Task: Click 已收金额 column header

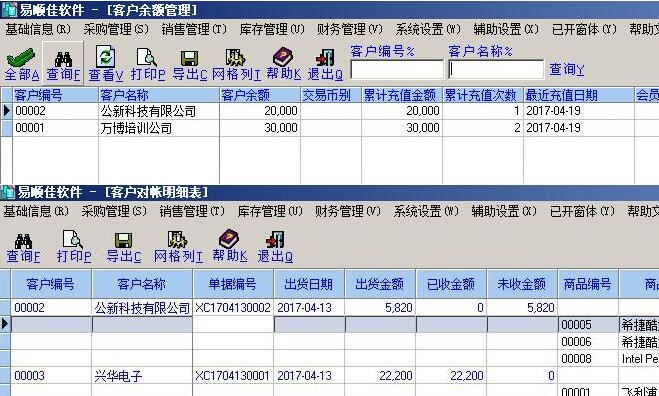Action: click(451, 284)
